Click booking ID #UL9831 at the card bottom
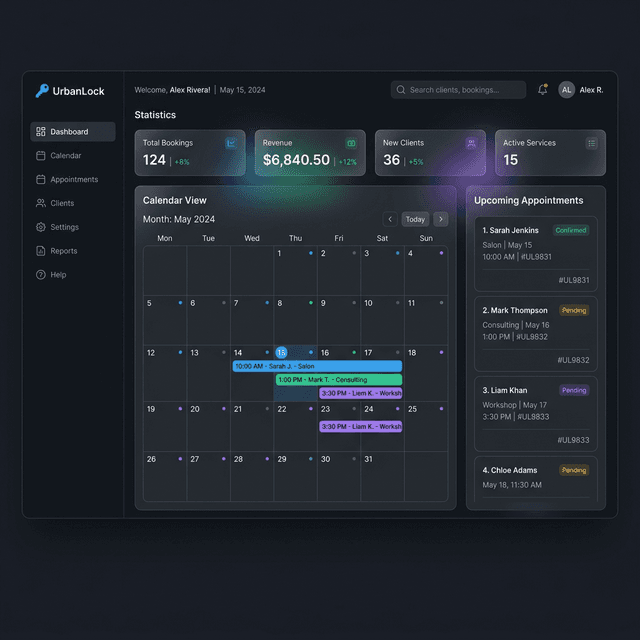 click(574, 280)
